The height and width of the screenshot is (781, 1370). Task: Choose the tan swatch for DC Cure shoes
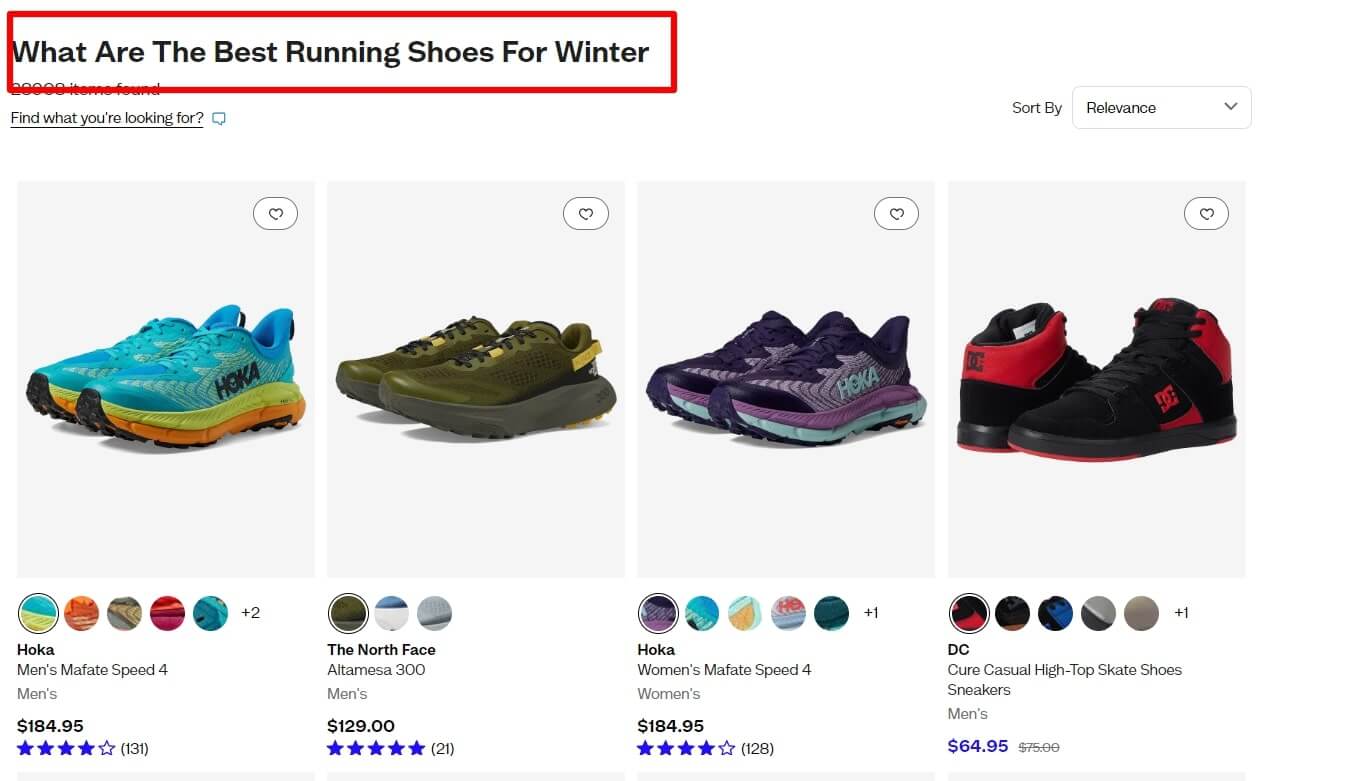click(1141, 613)
